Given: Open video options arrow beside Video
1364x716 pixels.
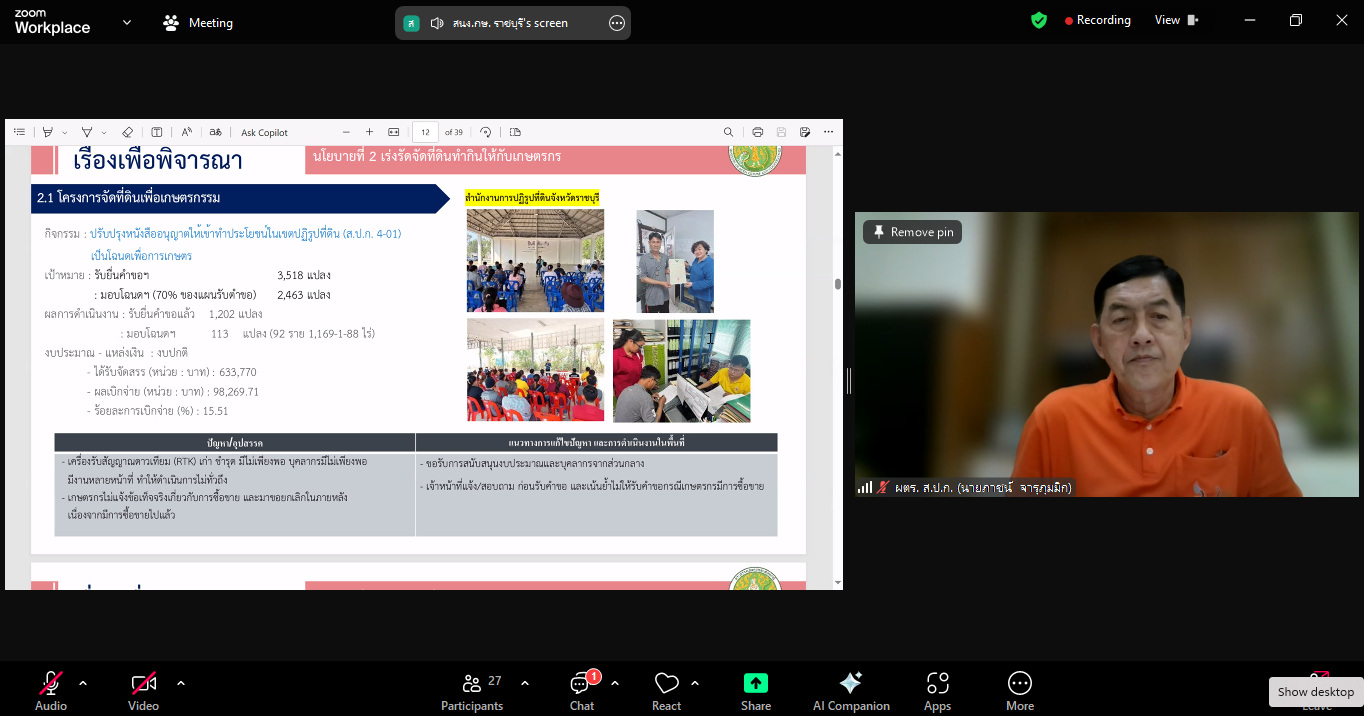Looking at the screenshot, I should (x=181, y=683).
